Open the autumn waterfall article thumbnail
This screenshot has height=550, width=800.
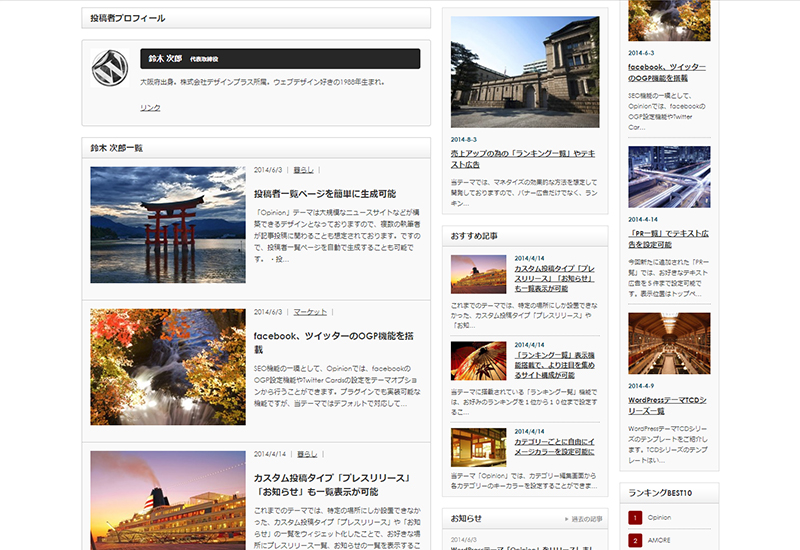pyautogui.click(x=168, y=367)
